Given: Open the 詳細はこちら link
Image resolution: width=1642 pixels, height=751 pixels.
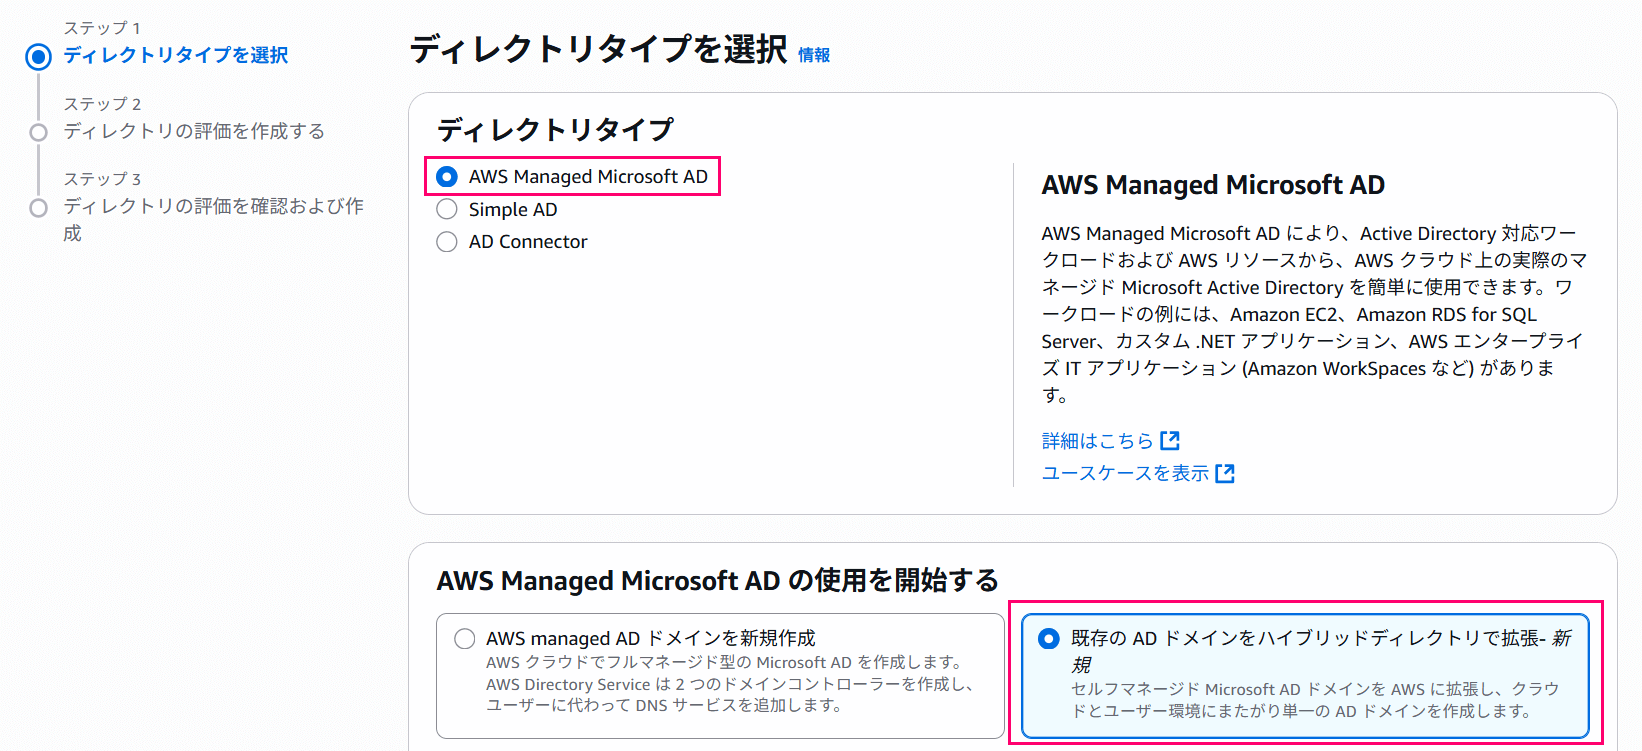Looking at the screenshot, I should (x=1098, y=441).
